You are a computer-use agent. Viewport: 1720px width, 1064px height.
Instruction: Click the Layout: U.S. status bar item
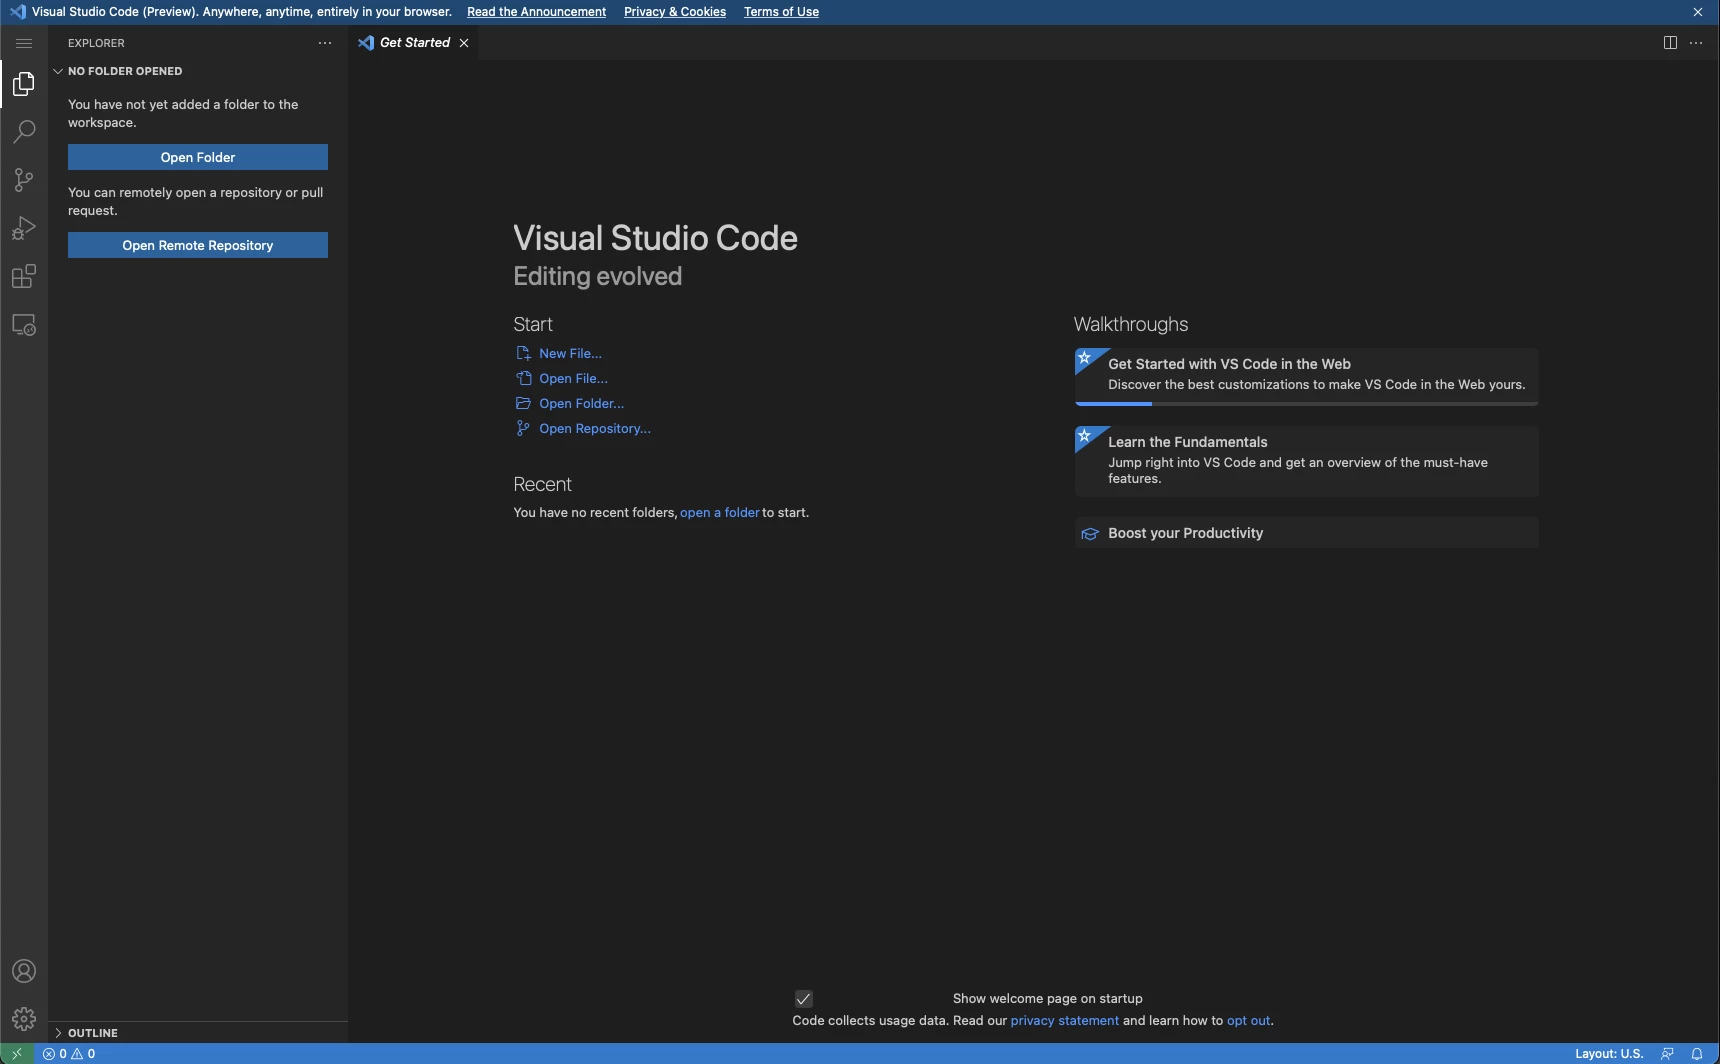tap(1609, 1054)
